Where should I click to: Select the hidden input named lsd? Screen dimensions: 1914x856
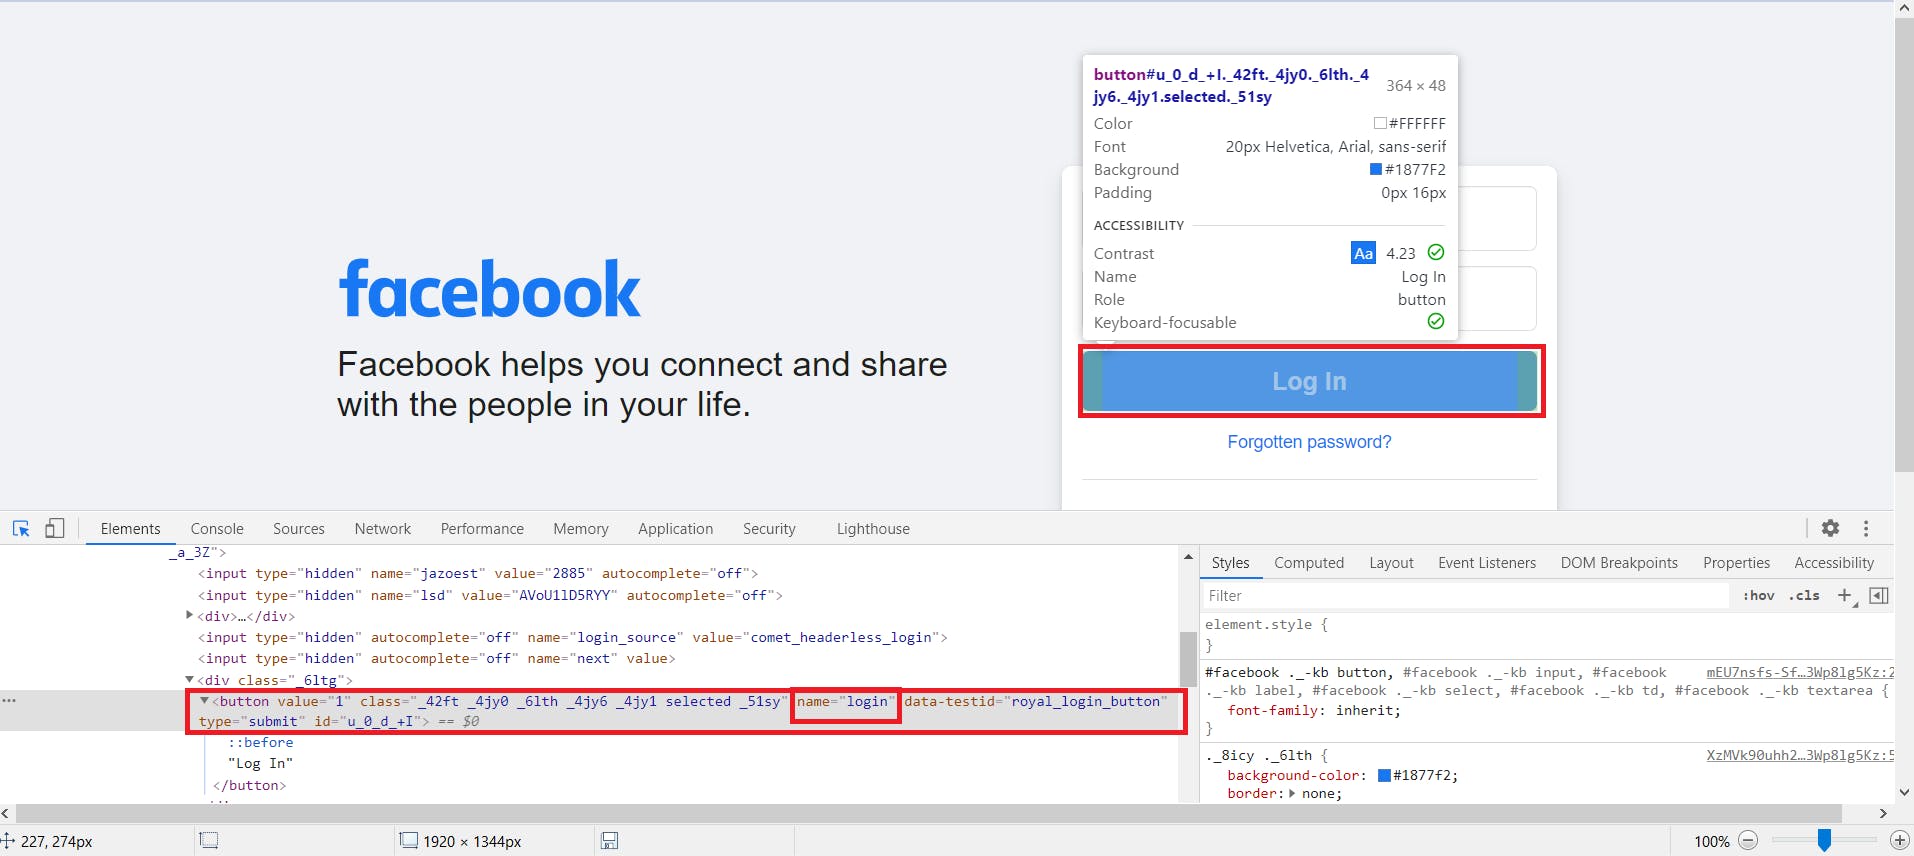pyautogui.click(x=490, y=595)
